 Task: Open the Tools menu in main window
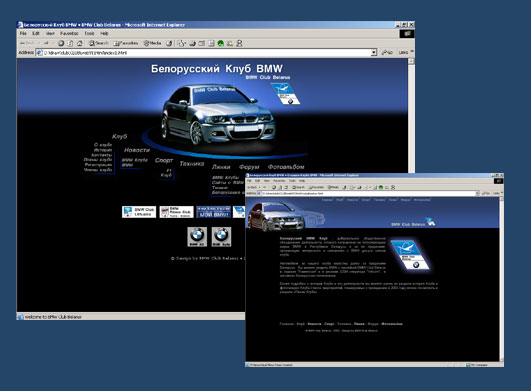(89, 33)
